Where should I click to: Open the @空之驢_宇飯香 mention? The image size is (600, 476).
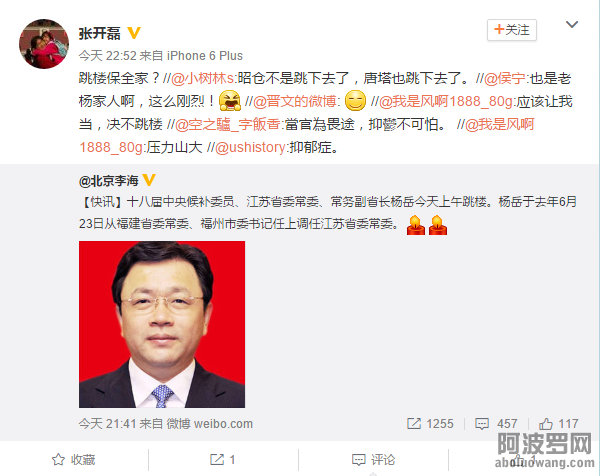point(228,124)
